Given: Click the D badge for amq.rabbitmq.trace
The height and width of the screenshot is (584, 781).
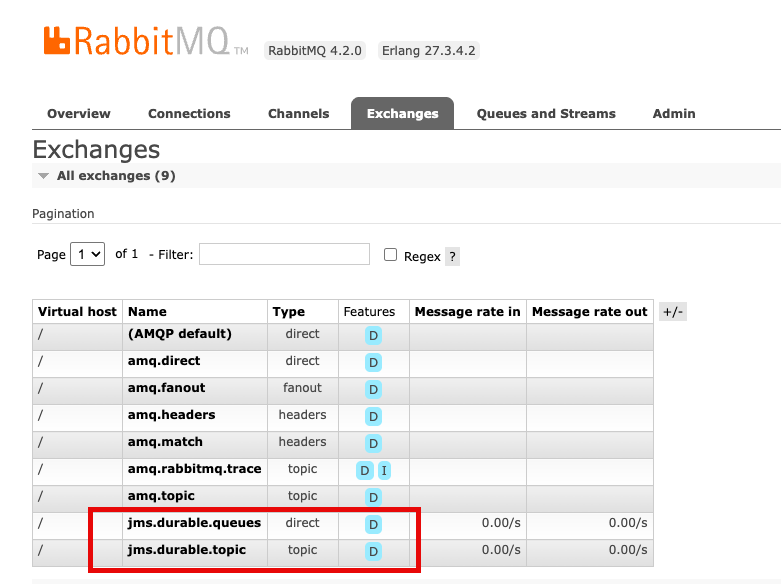Looking at the screenshot, I should pos(365,470).
